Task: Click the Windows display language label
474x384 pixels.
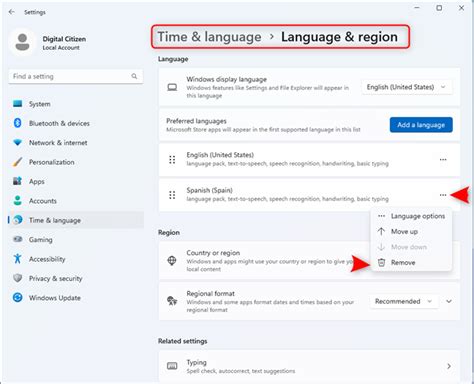Action: point(226,79)
